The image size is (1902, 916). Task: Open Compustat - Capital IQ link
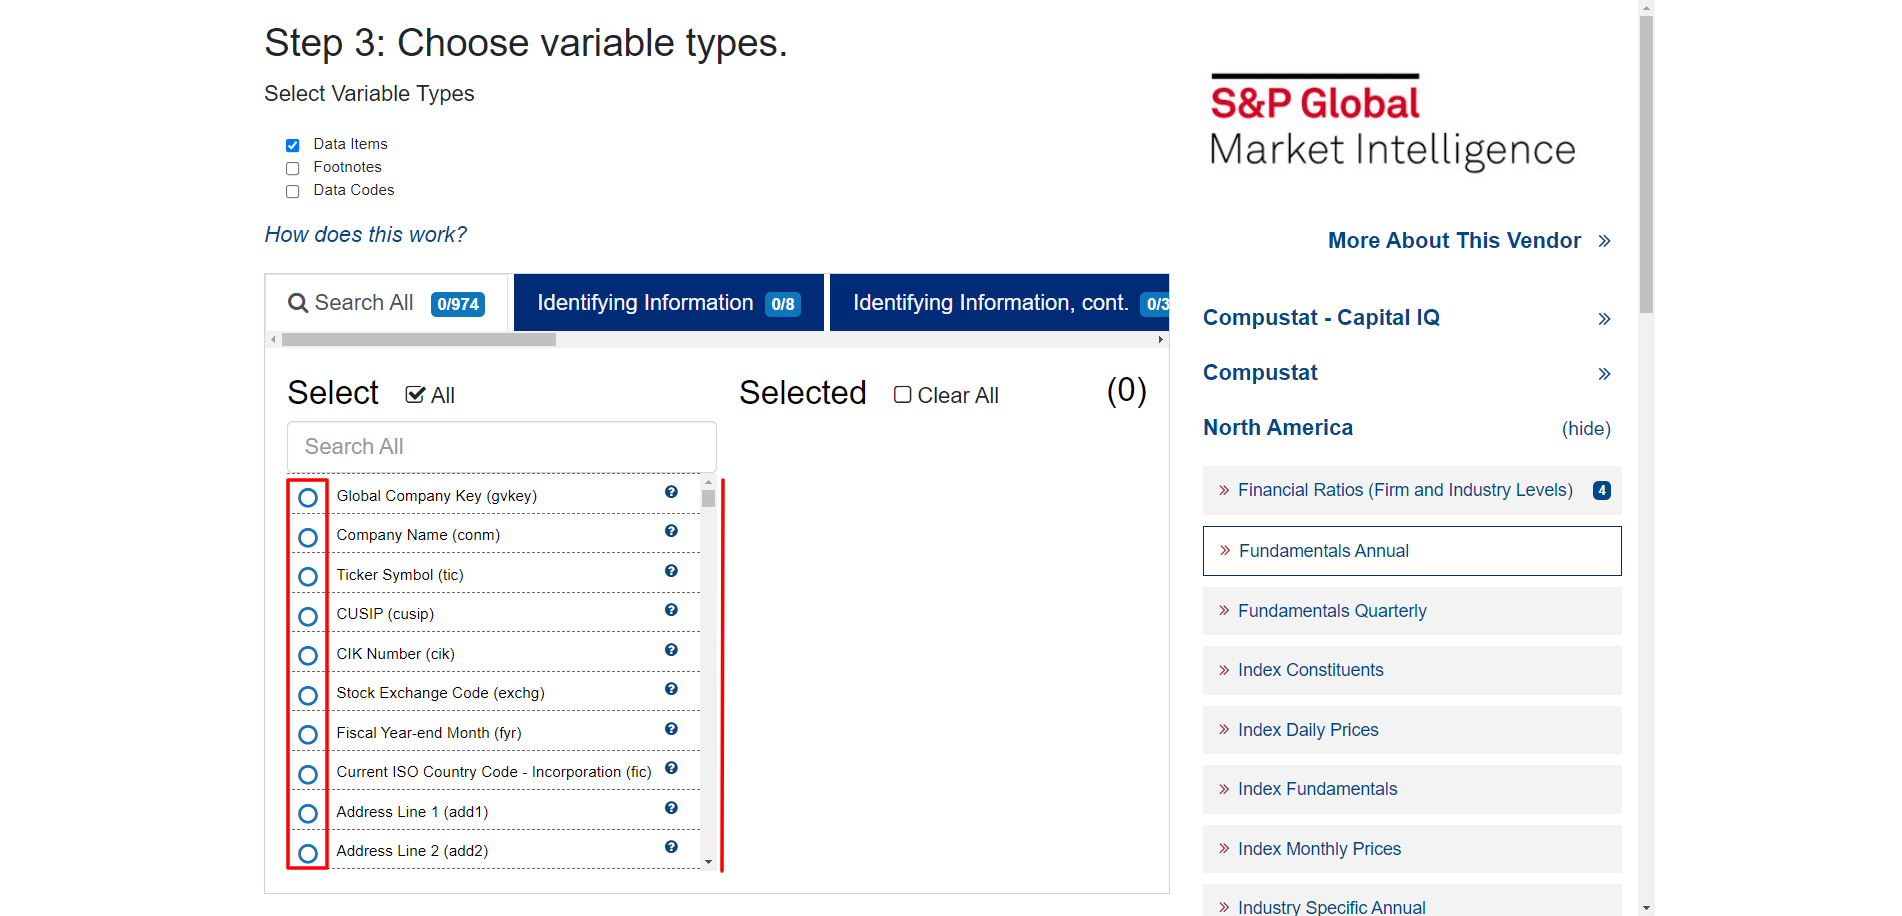tap(1321, 318)
